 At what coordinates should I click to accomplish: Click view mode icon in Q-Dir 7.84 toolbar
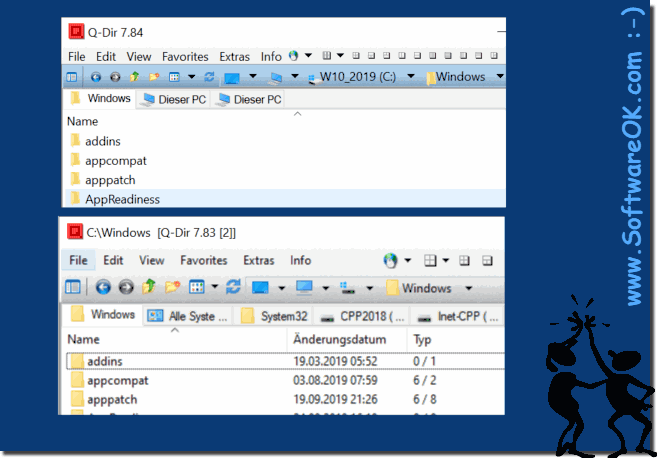[174, 77]
